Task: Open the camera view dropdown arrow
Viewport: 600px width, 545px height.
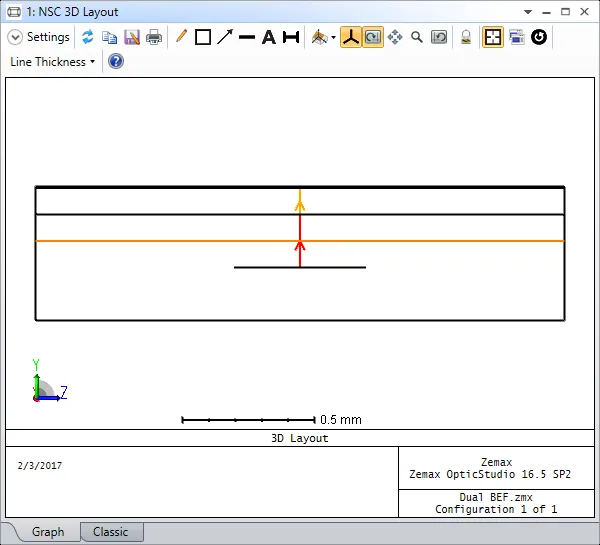Action: click(333, 38)
